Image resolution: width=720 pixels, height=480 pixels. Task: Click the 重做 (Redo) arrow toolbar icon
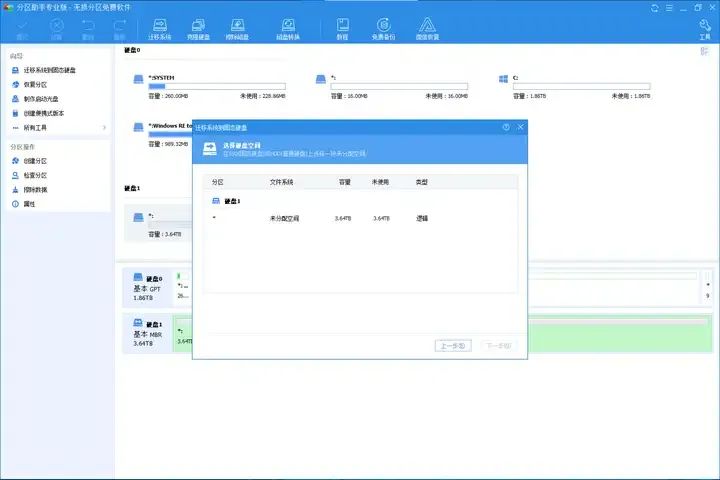tap(119, 29)
